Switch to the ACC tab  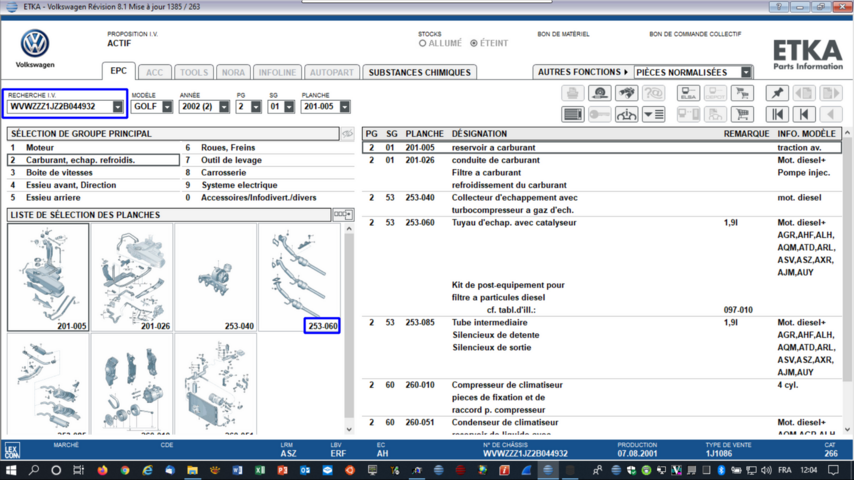pyautogui.click(x=154, y=72)
